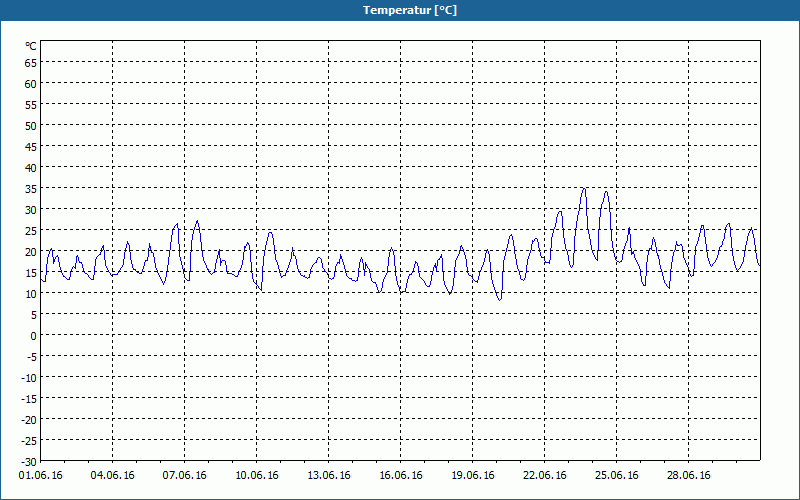
Task: Click the 28.06.16 date label
Action: [x=688, y=476]
